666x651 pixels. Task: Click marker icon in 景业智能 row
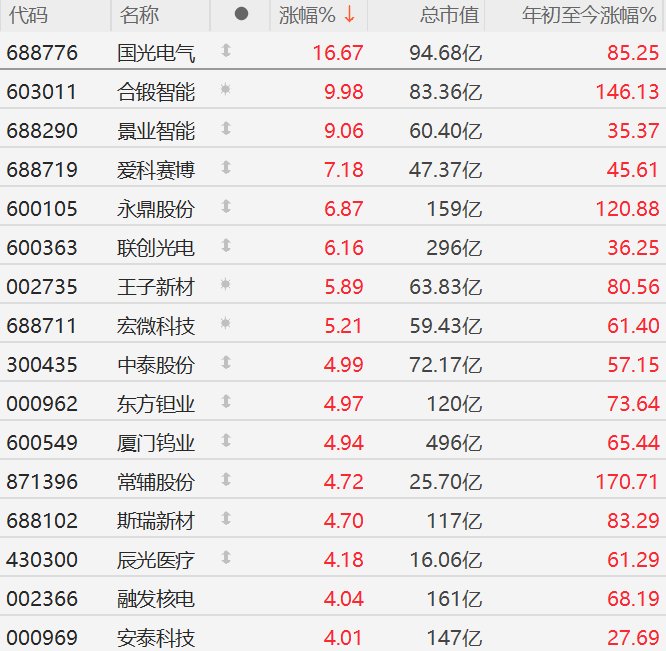tap(226, 128)
